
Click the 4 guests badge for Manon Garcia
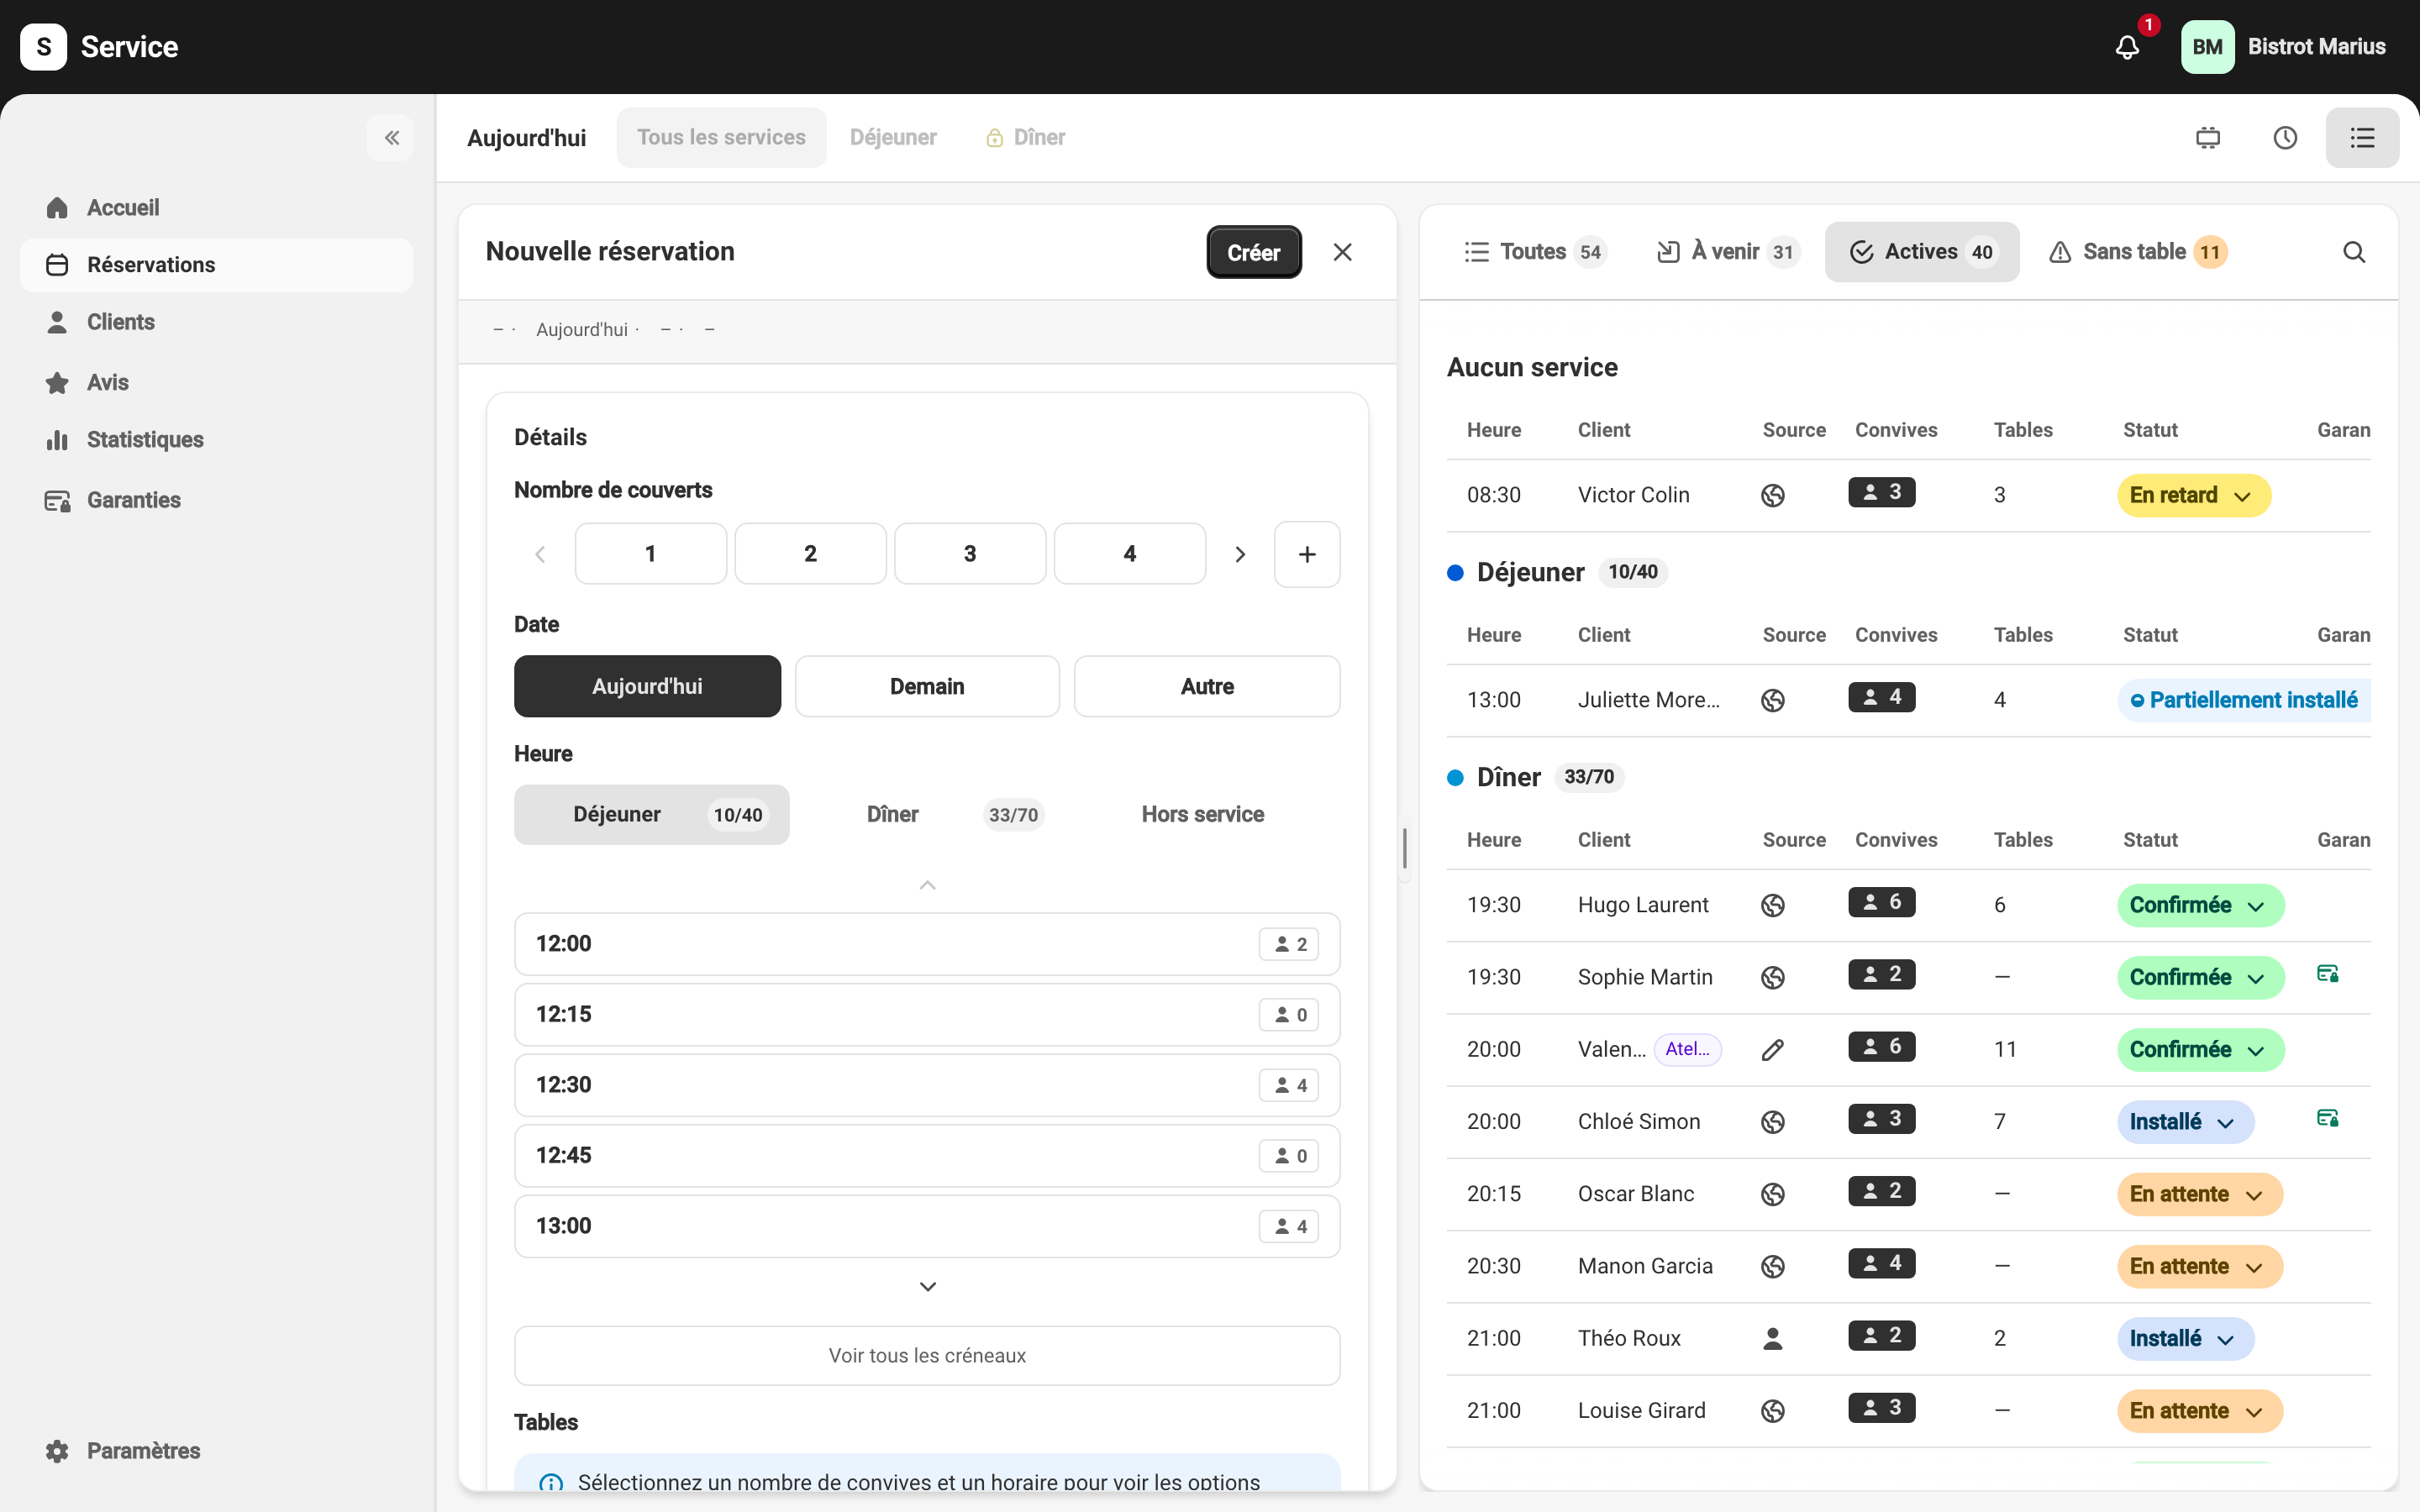coord(1881,1263)
